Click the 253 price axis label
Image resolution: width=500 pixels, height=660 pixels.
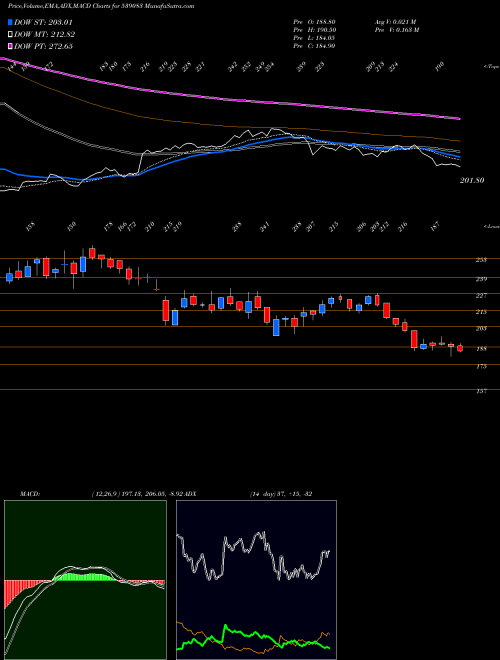pyautogui.click(x=481, y=261)
